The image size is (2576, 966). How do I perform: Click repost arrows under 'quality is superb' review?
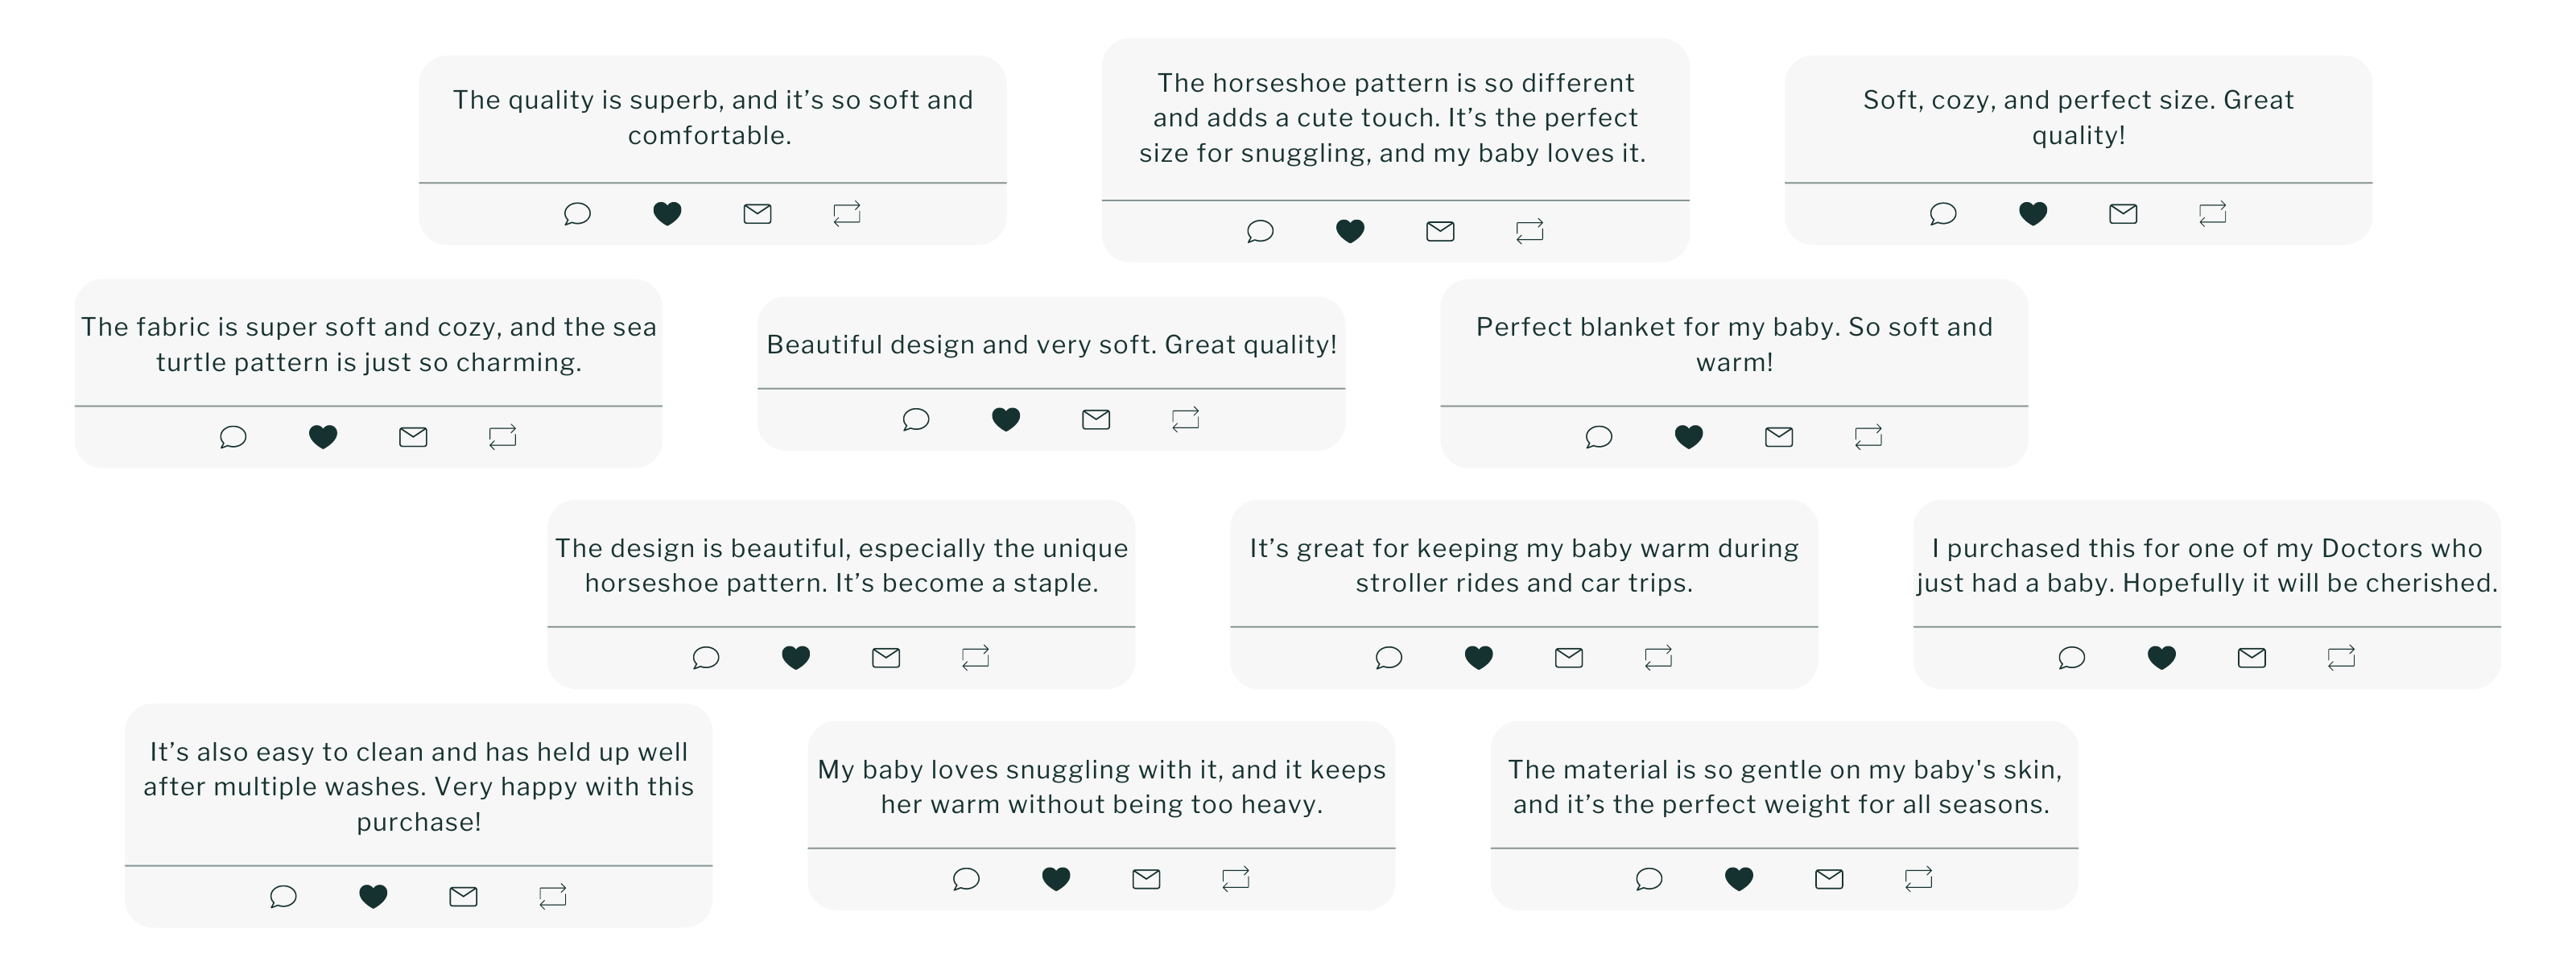tap(846, 214)
